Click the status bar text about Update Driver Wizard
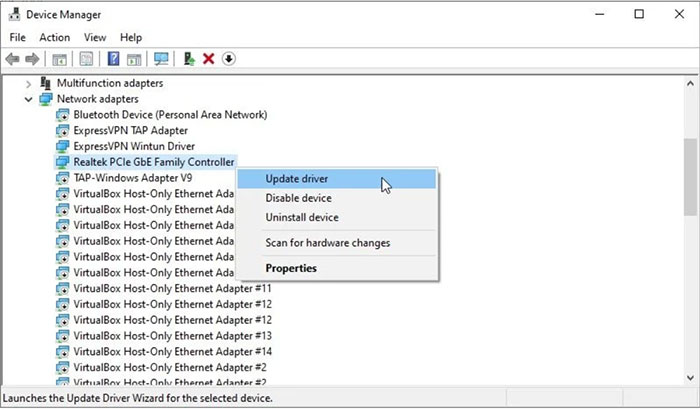 138,398
